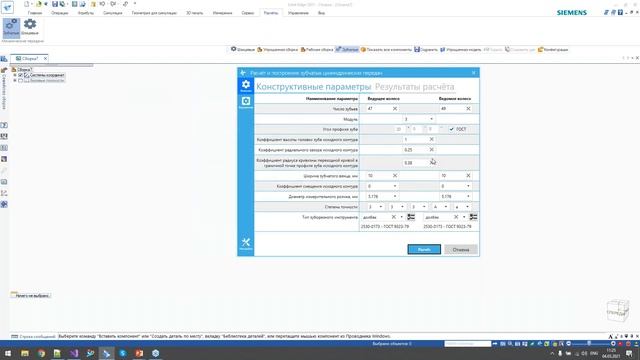Open tool settings for driven wheel cutter
The height and width of the screenshot is (360, 640).
(473, 217)
